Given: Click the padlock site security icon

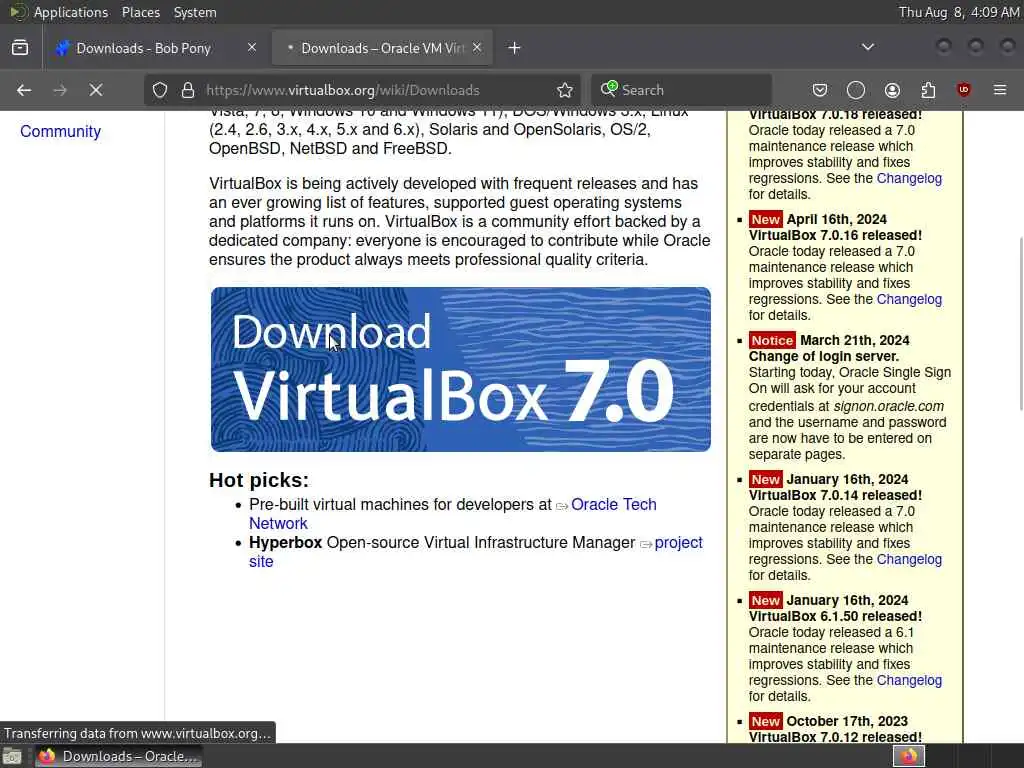Looking at the screenshot, I should point(188,90).
